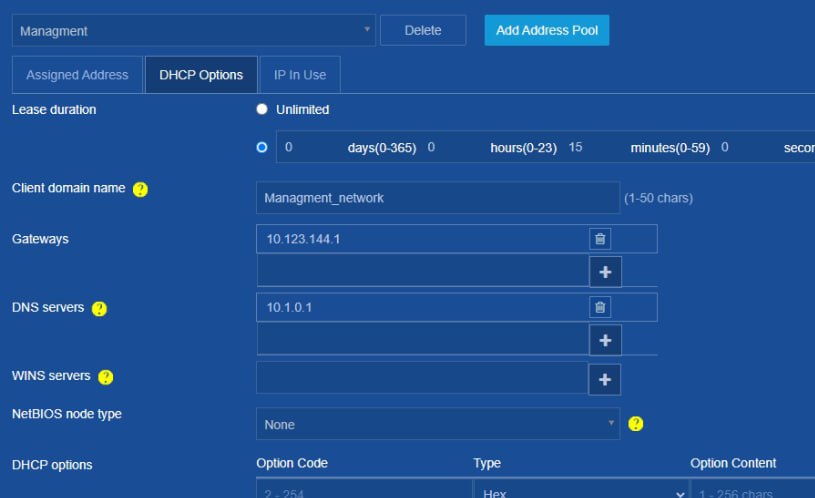This screenshot has height=498, width=815.
Task: Focus the lease hours field
Action: point(455,147)
